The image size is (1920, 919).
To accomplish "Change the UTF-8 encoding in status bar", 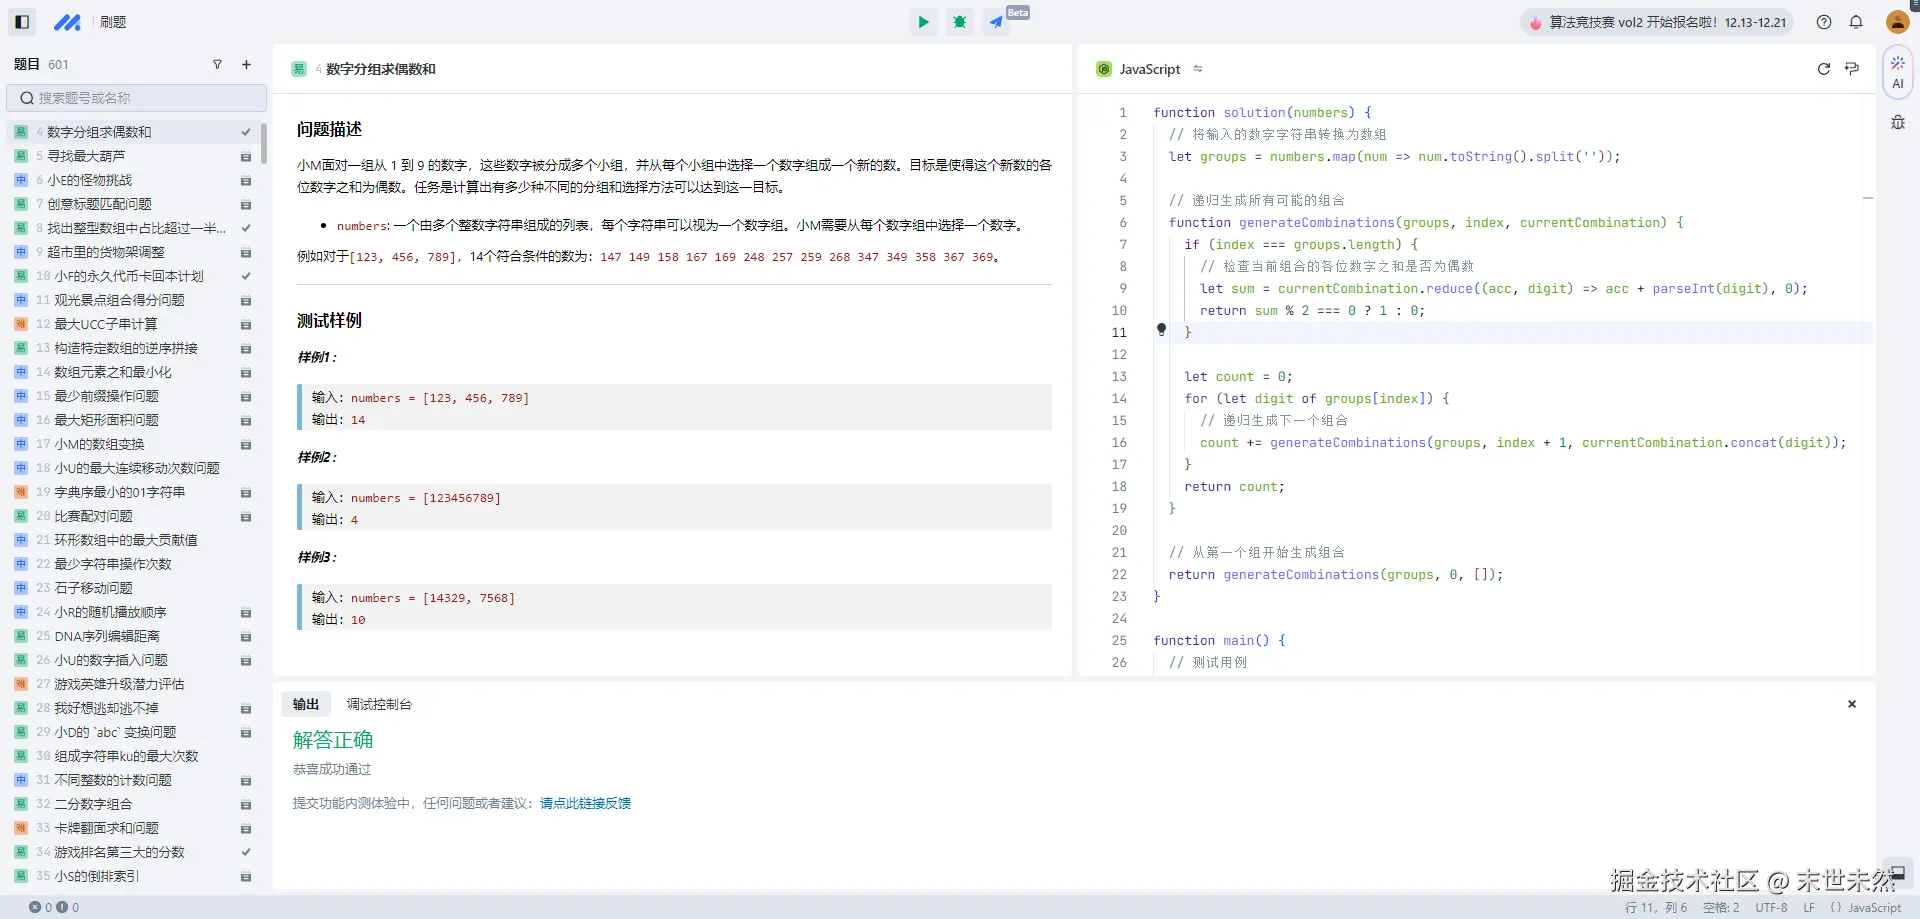I will pos(1771,908).
